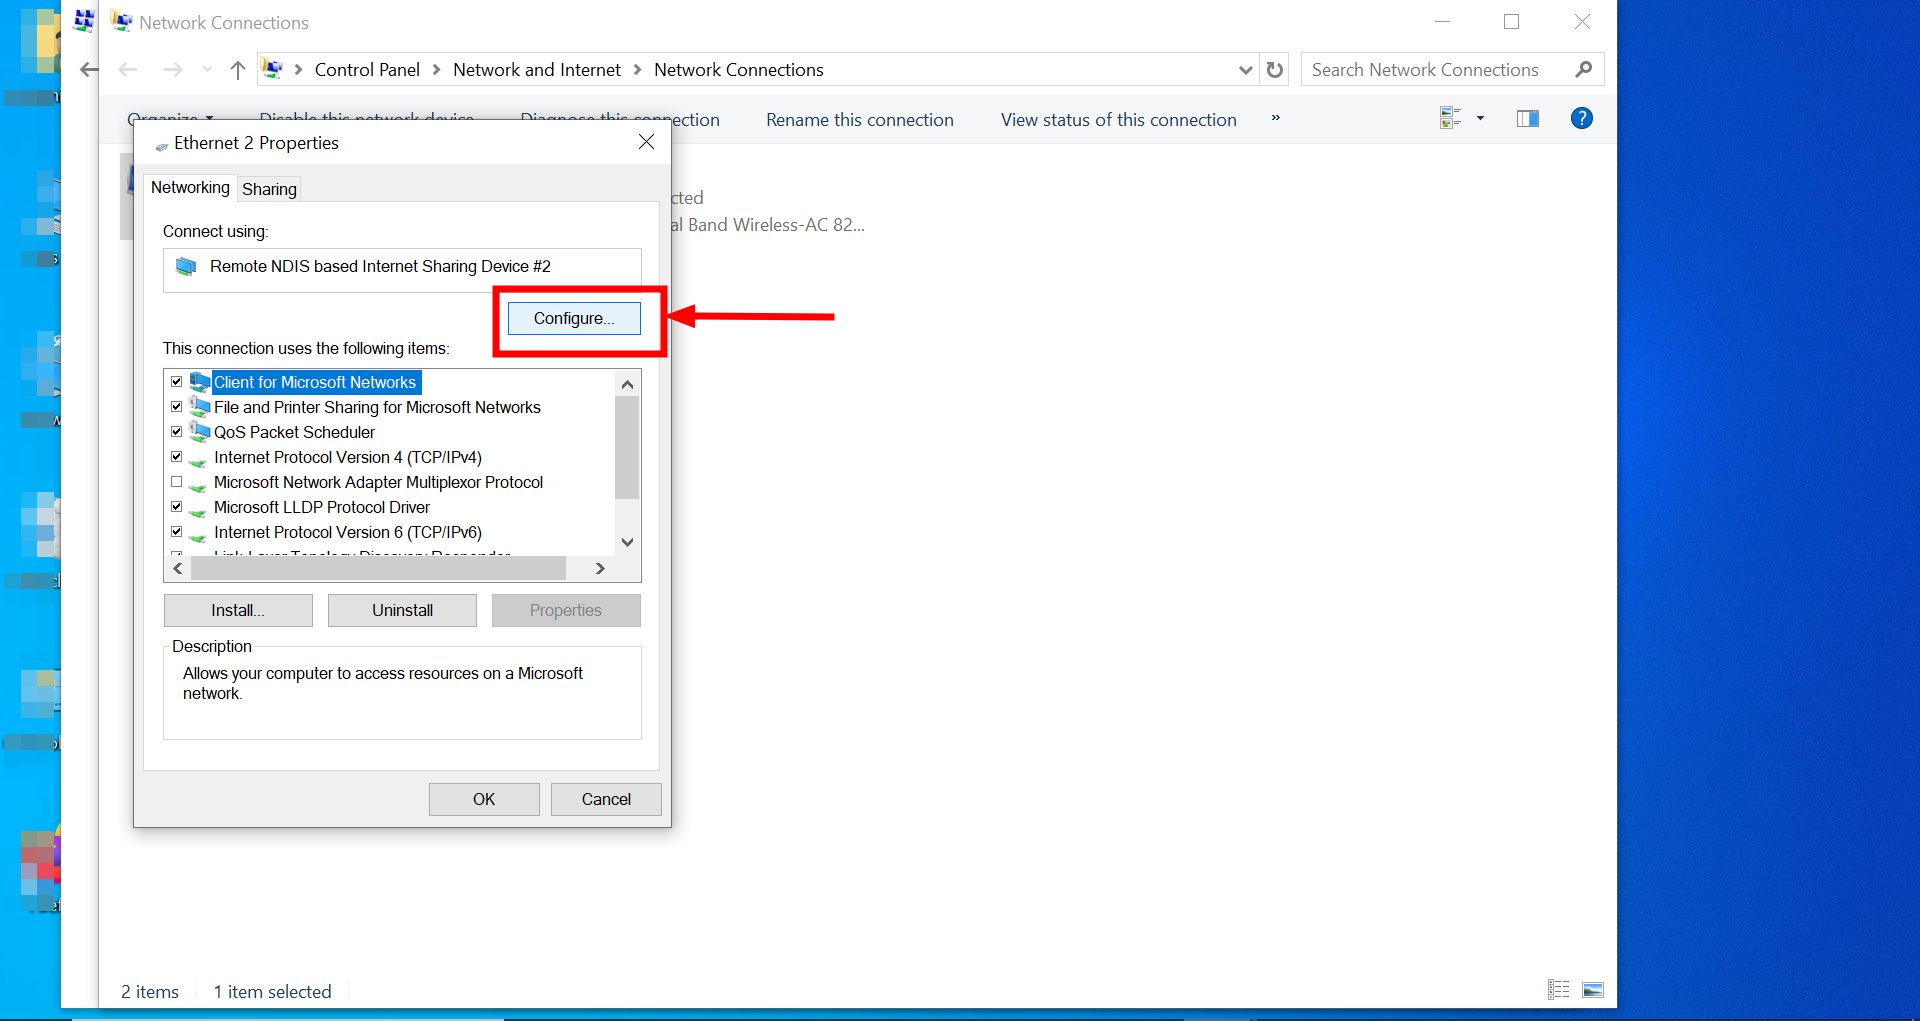
Task: Disable Internet Protocol Version 6 (TCP/IPv6)
Action: pos(177,531)
